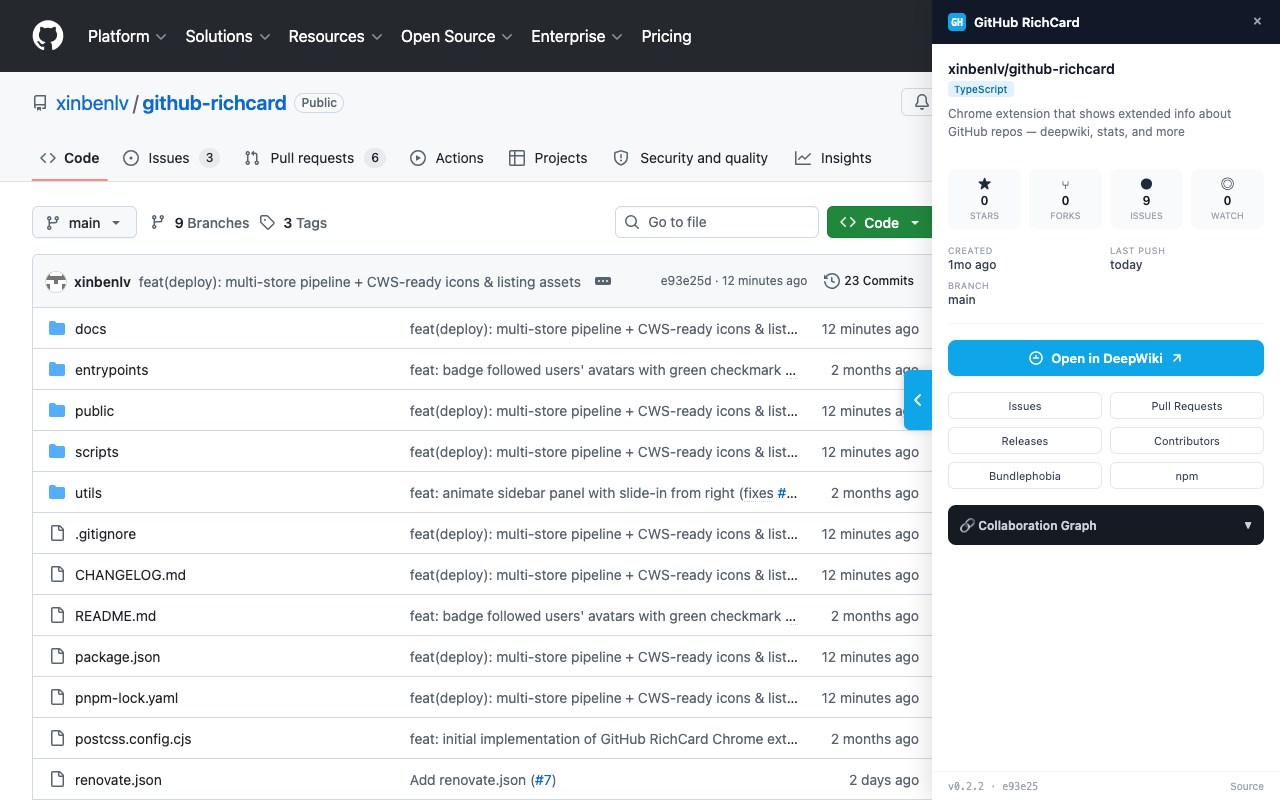1280x800 pixels.
Task: Open the Projects tab
Action: pos(548,158)
